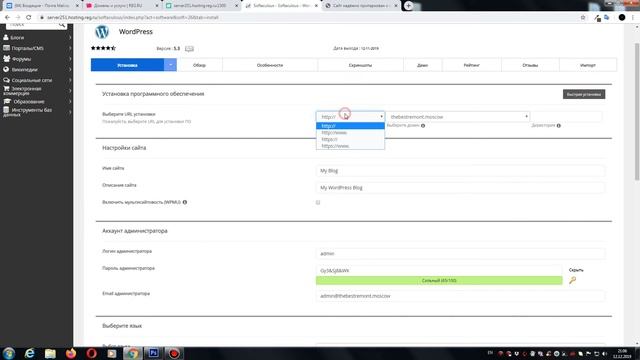This screenshot has height=360, width=640.
Task: Click the Электронная коммерция cart icon
Action: click(x=6, y=88)
